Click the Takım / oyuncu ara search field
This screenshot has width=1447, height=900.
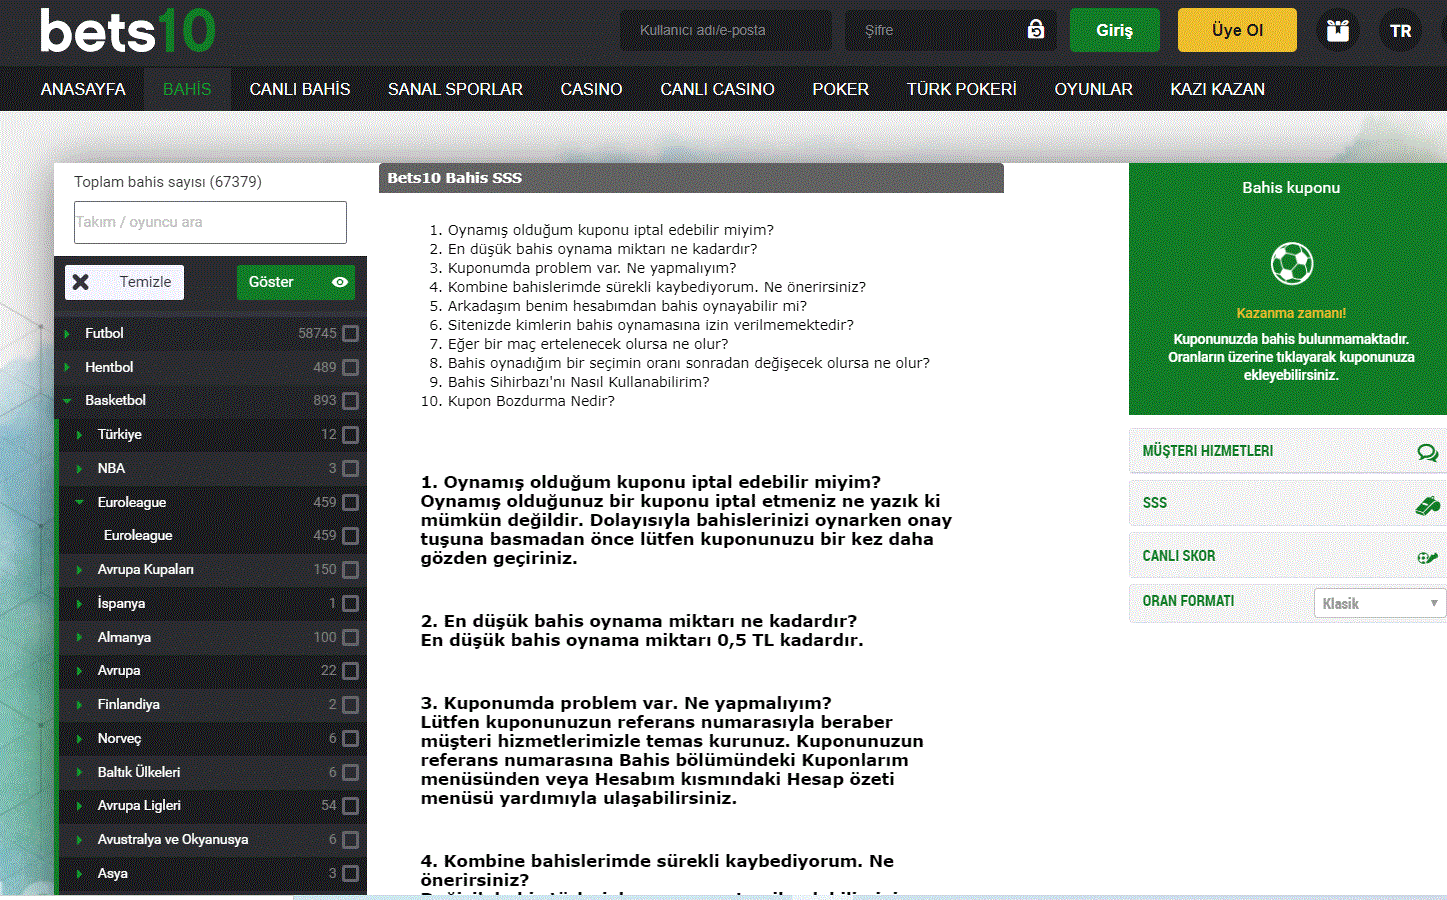210,222
